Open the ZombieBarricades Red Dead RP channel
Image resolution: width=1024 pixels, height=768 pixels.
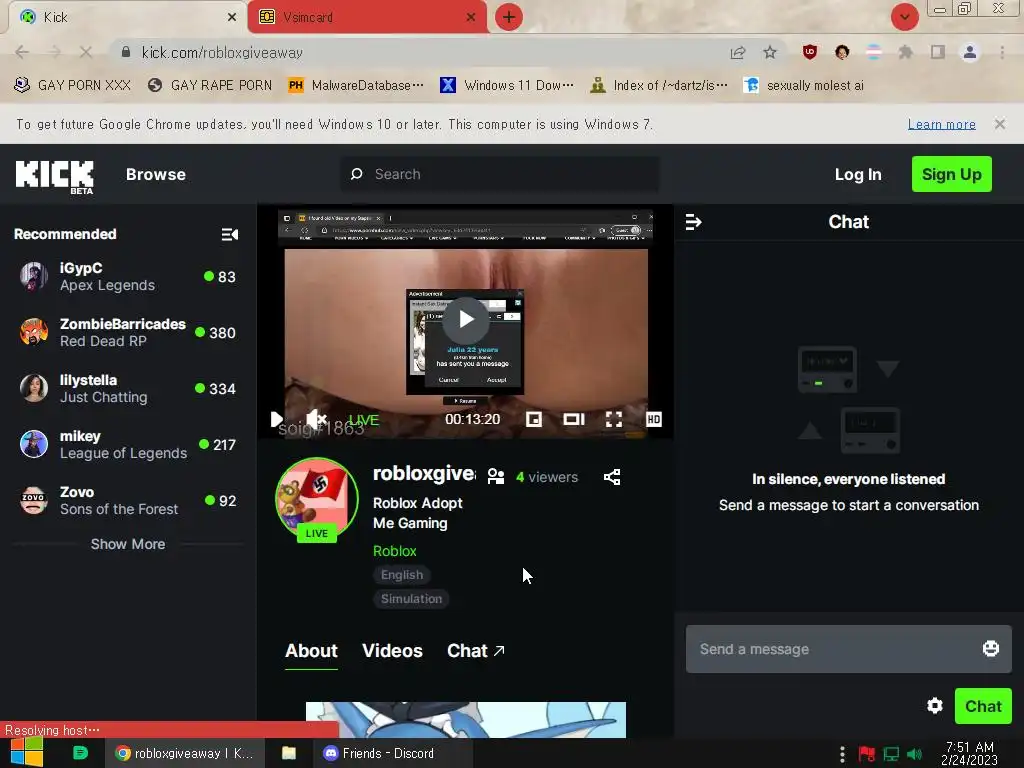click(x=127, y=333)
